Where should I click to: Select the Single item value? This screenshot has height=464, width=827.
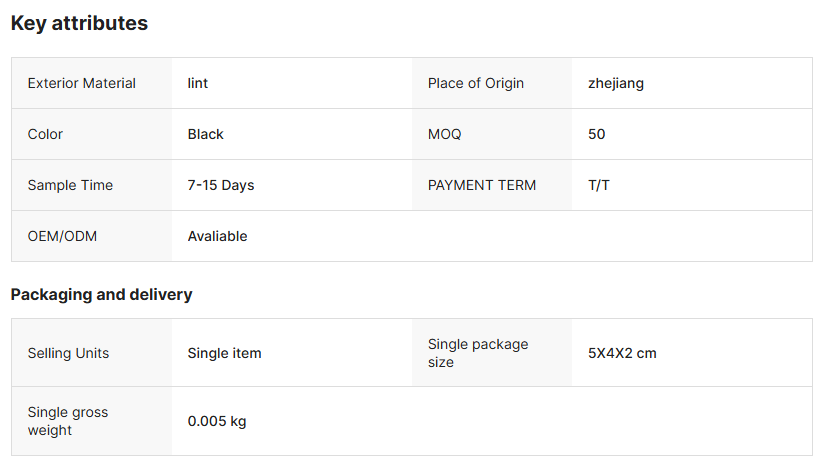[x=225, y=353]
